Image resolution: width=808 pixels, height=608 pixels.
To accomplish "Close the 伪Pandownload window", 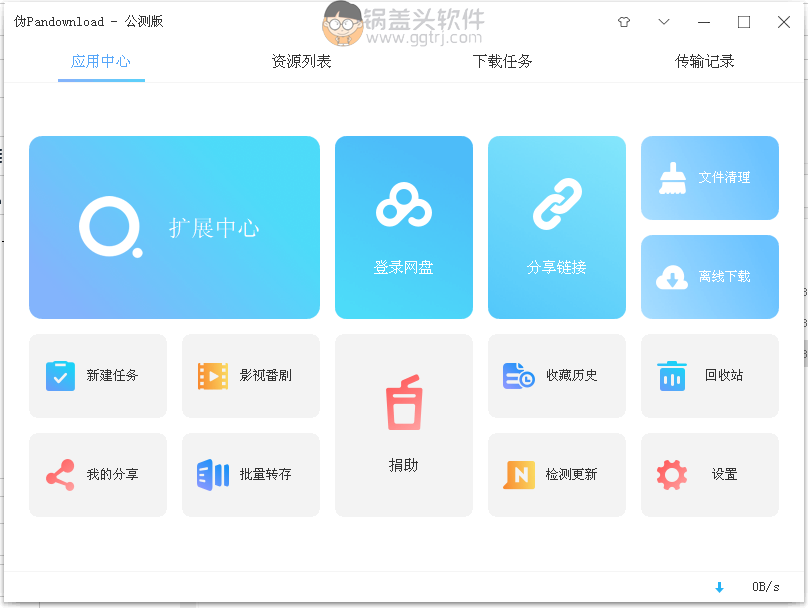I will coord(784,22).
